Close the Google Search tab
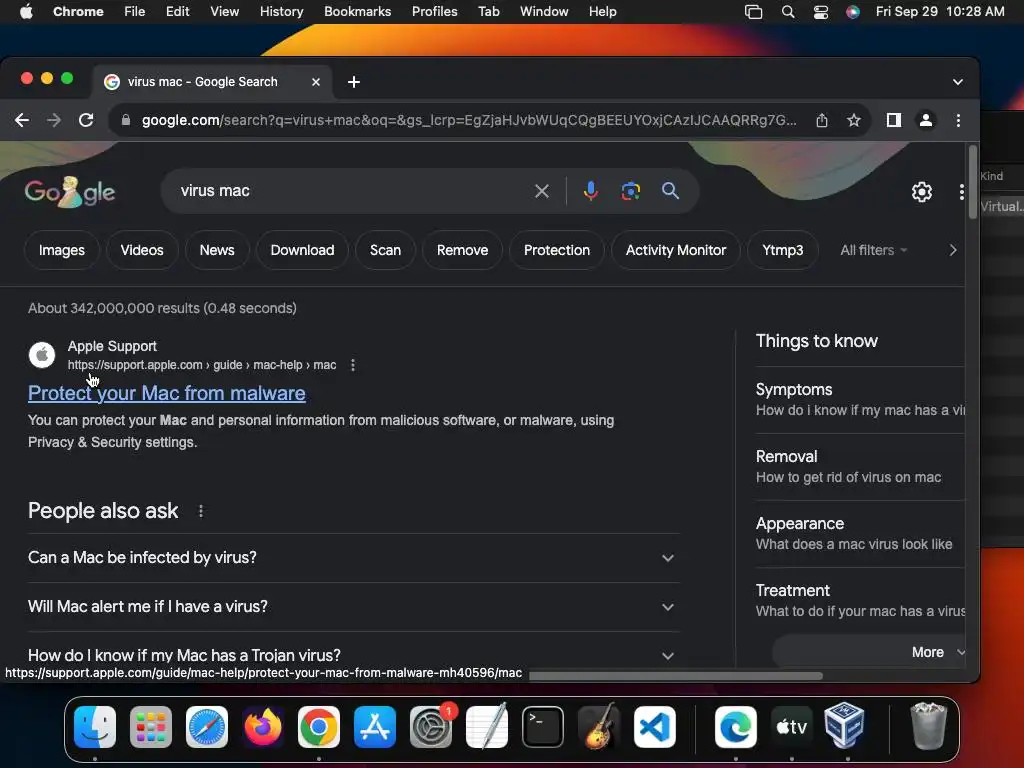This screenshot has width=1024, height=768. [x=316, y=82]
